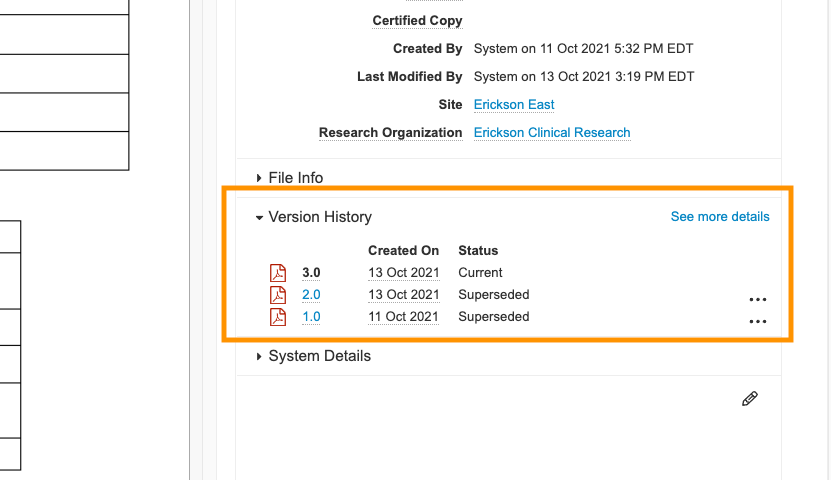831x480 pixels.
Task: Click the created date for version 3.0
Action: [403, 273]
